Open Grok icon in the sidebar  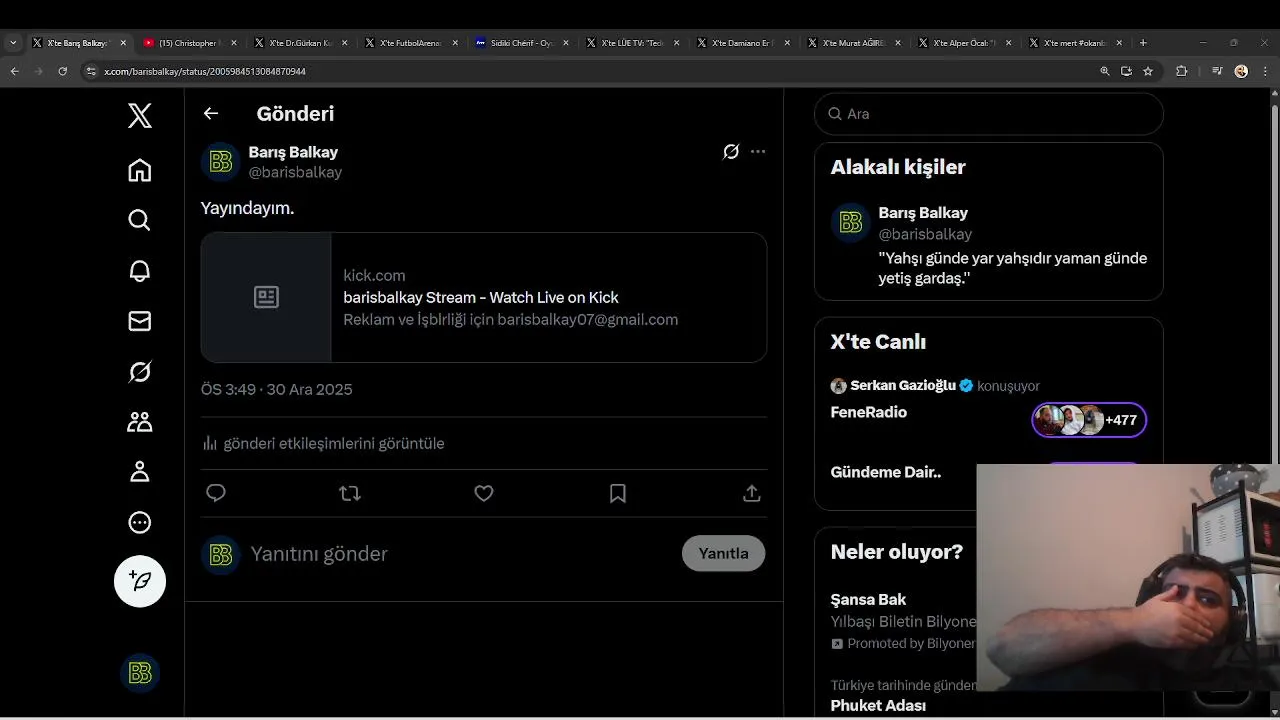click(140, 372)
